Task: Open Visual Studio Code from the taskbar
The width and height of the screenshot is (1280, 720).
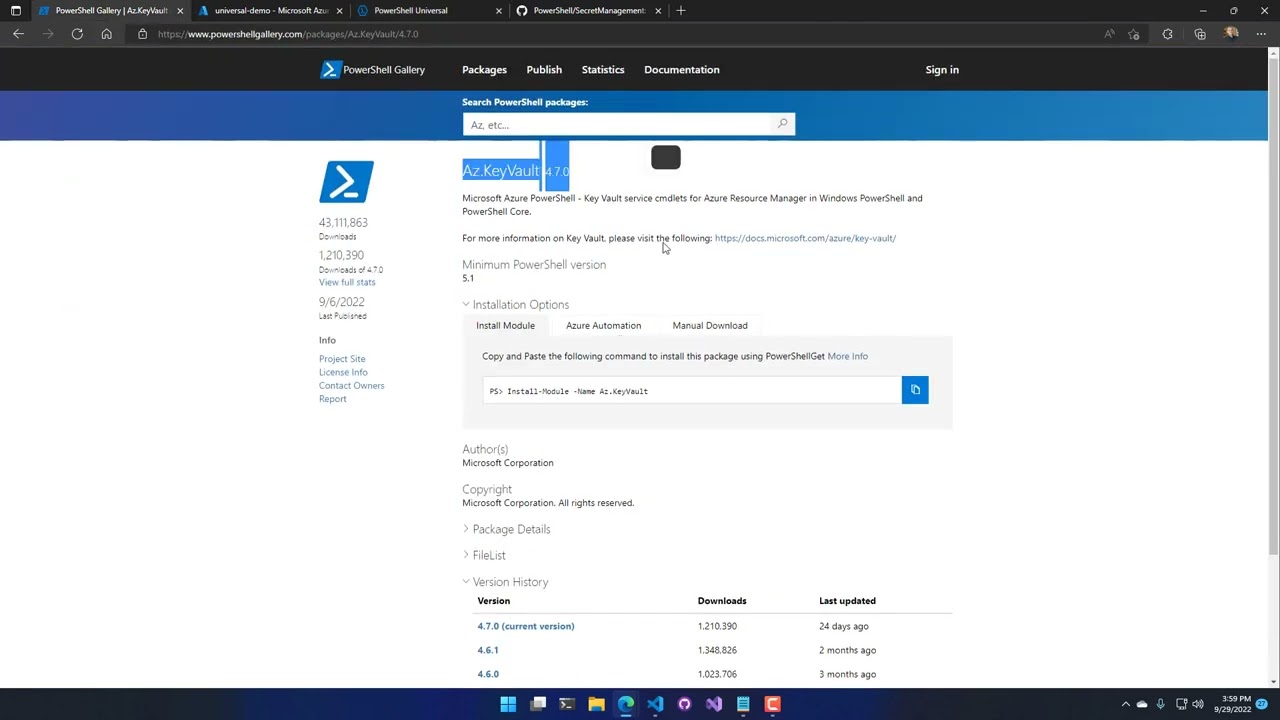Action: click(x=655, y=704)
